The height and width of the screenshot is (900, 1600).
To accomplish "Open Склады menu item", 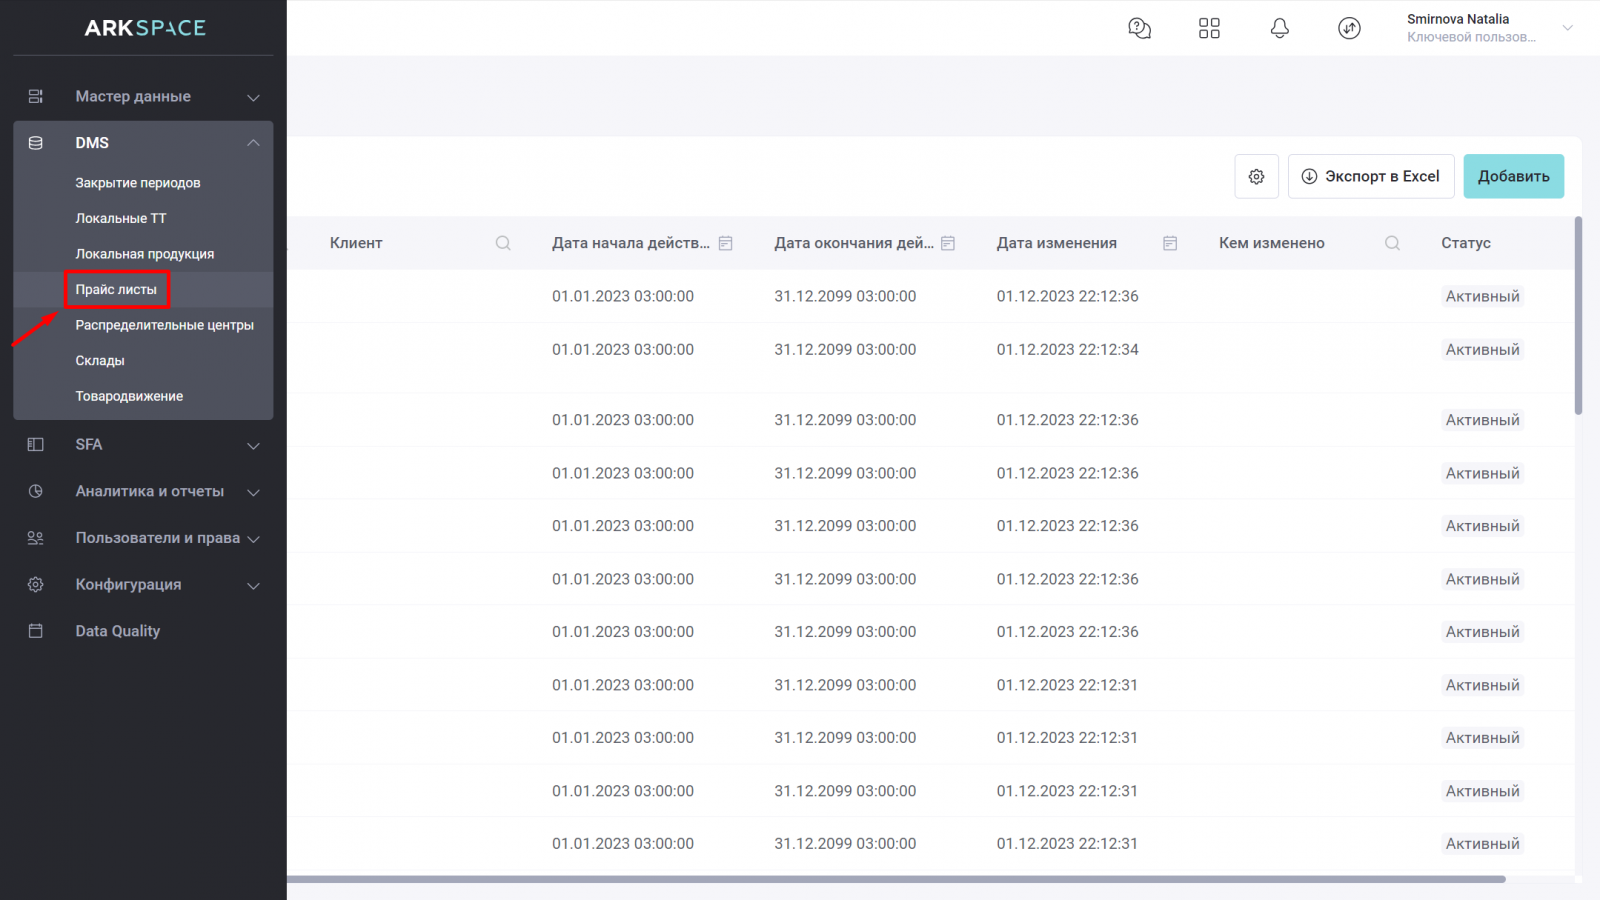I will (100, 361).
